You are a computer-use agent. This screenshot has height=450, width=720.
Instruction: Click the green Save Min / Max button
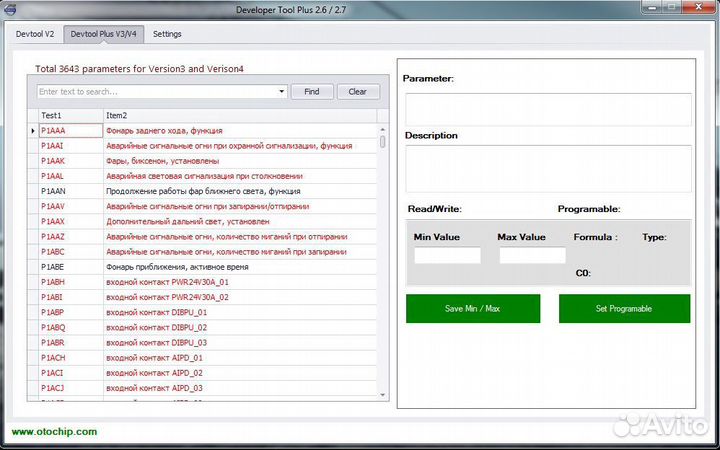pyautogui.click(x=472, y=309)
